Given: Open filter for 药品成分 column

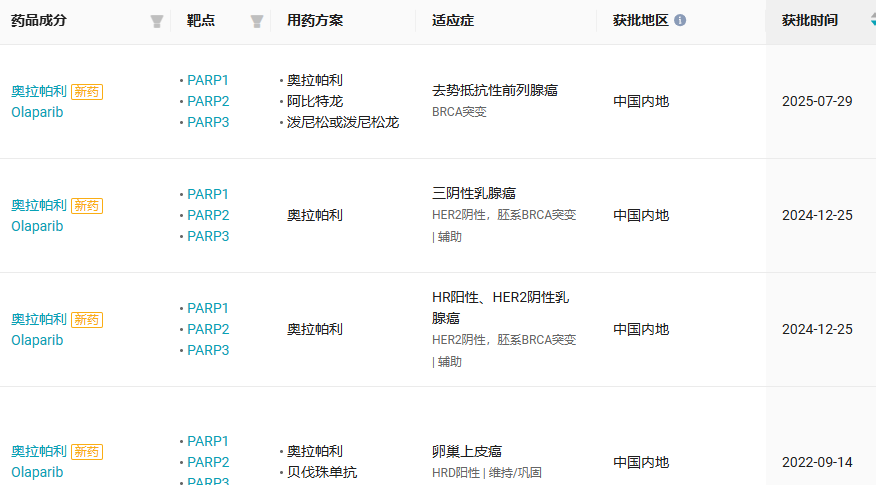Looking at the screenshot, I should [x=157, y=21].
